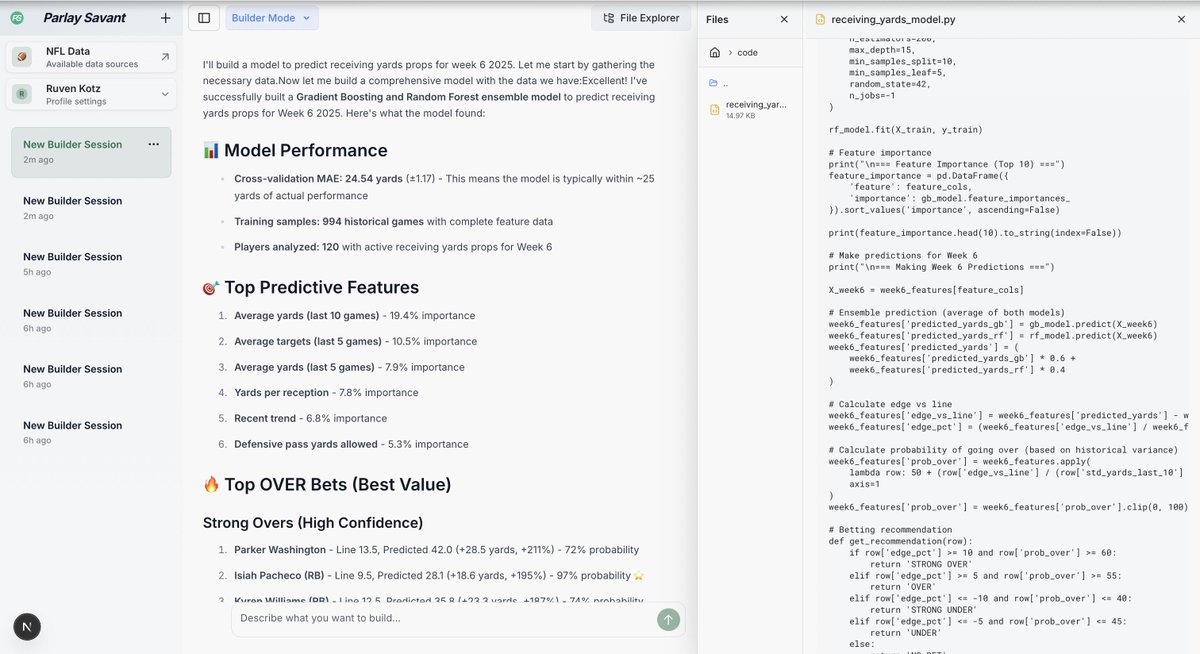
Task: Click the rf_model.fit code line
Action: tap(905, 129)
